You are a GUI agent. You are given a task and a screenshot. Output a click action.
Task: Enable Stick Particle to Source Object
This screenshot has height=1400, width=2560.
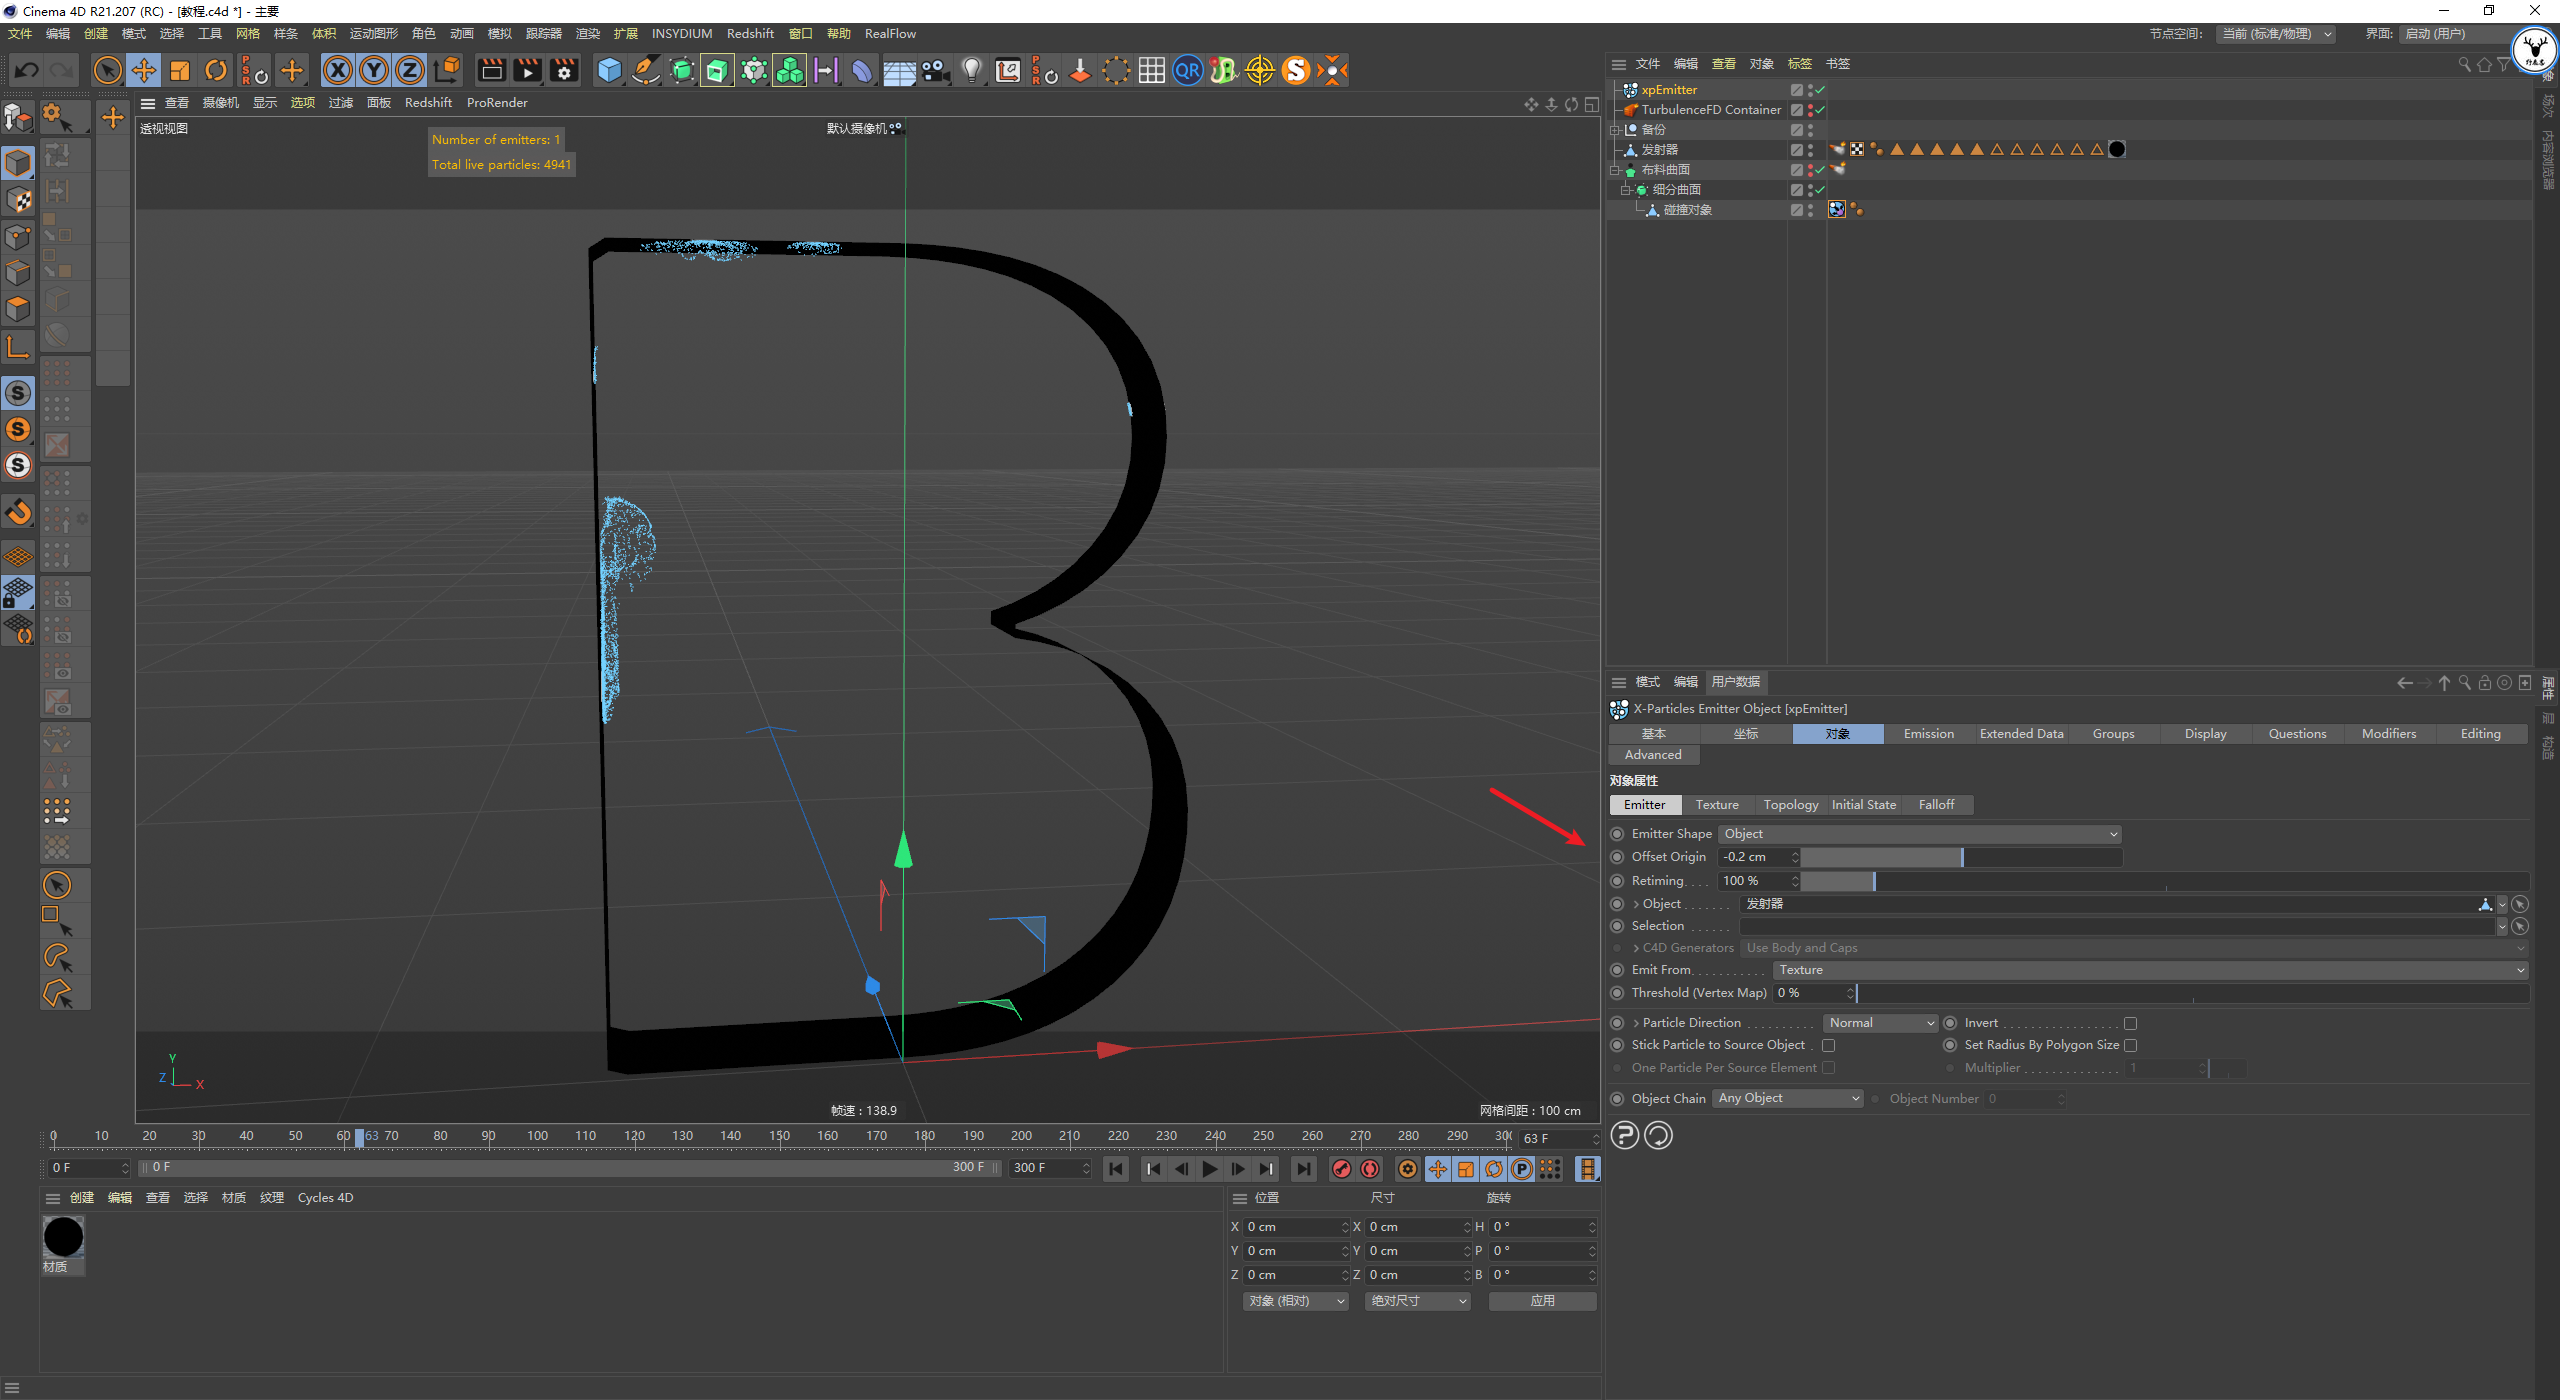[x=1828, y=1045]
